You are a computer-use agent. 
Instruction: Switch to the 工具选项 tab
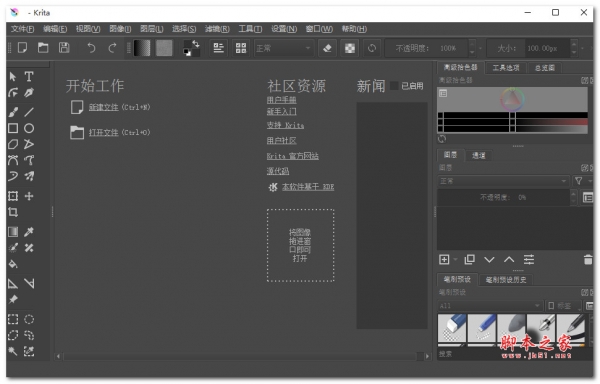coord(505,68)
